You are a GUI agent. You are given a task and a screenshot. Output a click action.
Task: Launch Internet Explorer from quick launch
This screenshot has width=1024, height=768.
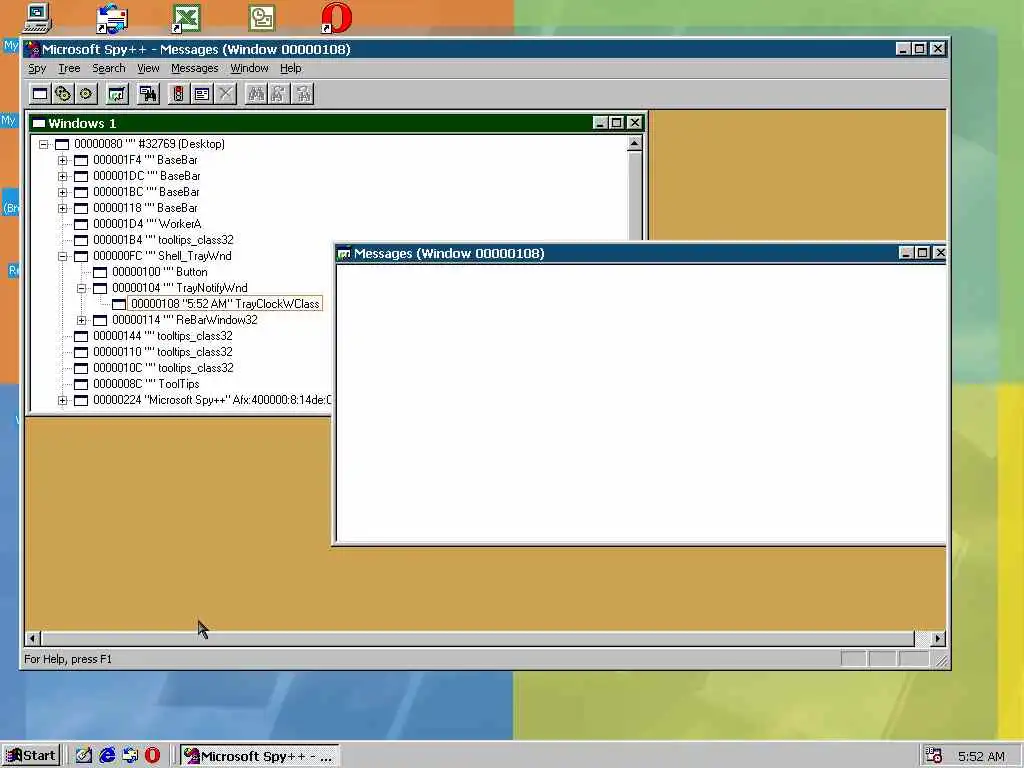coord(107,756)
